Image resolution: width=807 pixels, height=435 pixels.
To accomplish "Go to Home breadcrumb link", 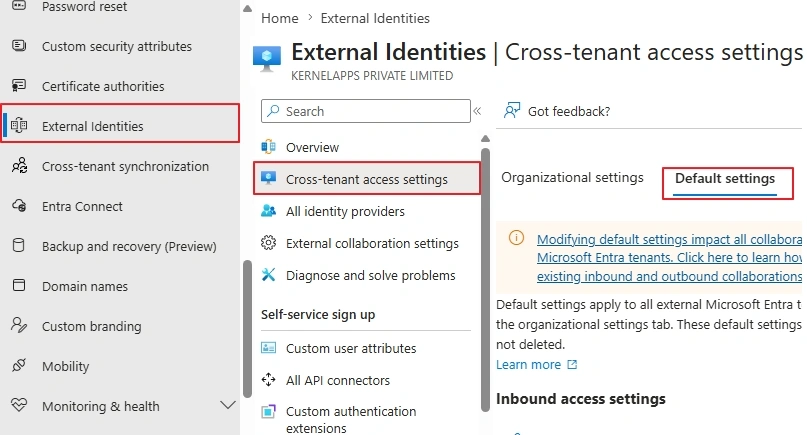I will pos(279,18).
